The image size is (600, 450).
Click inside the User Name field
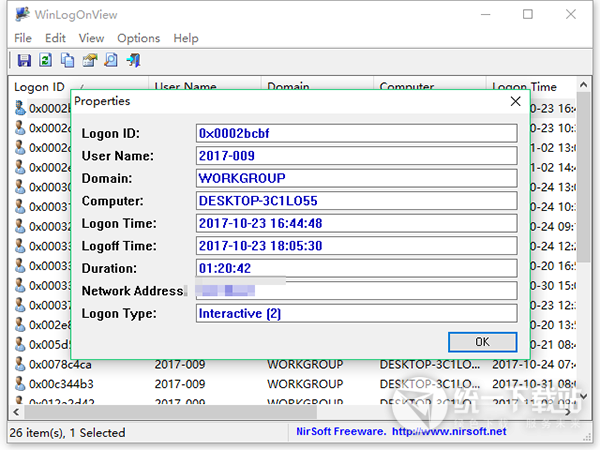357,156
